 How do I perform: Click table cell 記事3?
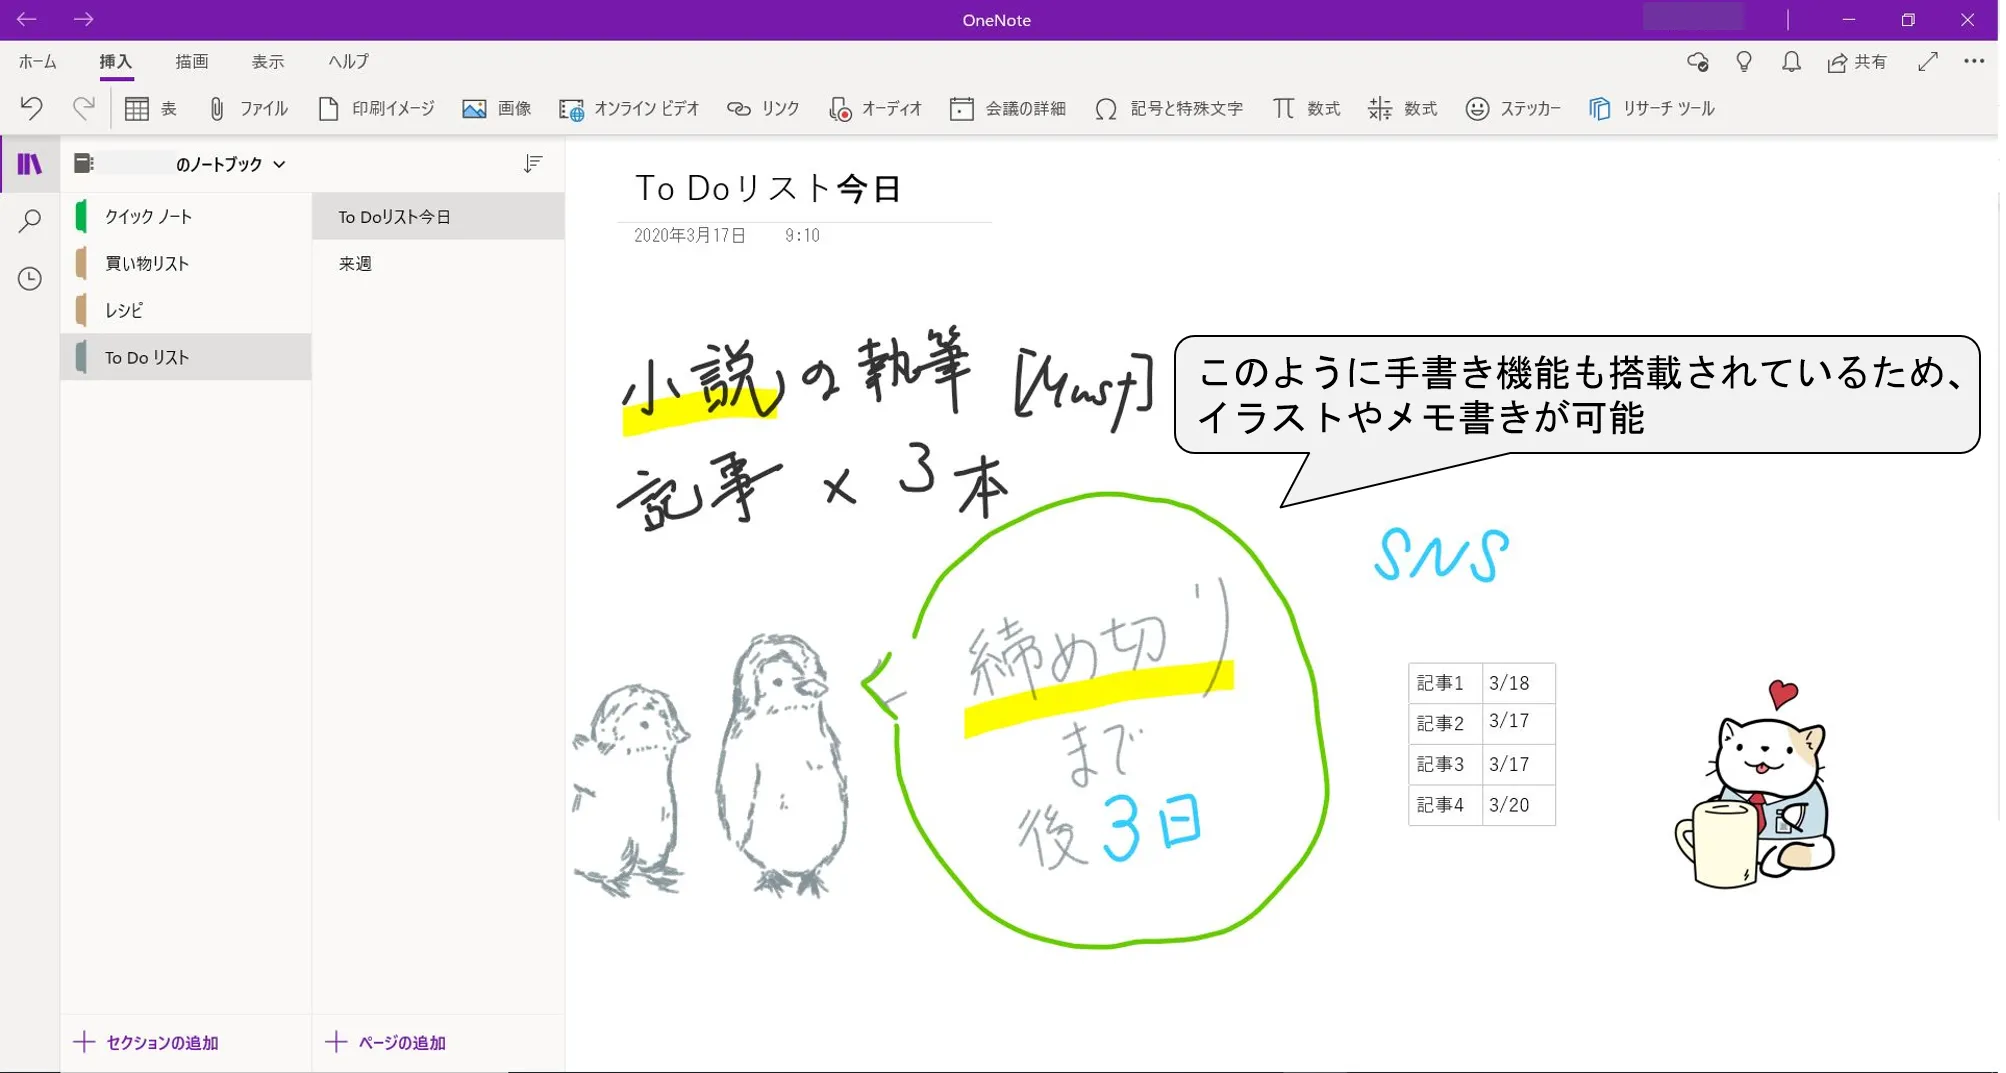[x=1444, y=764]
